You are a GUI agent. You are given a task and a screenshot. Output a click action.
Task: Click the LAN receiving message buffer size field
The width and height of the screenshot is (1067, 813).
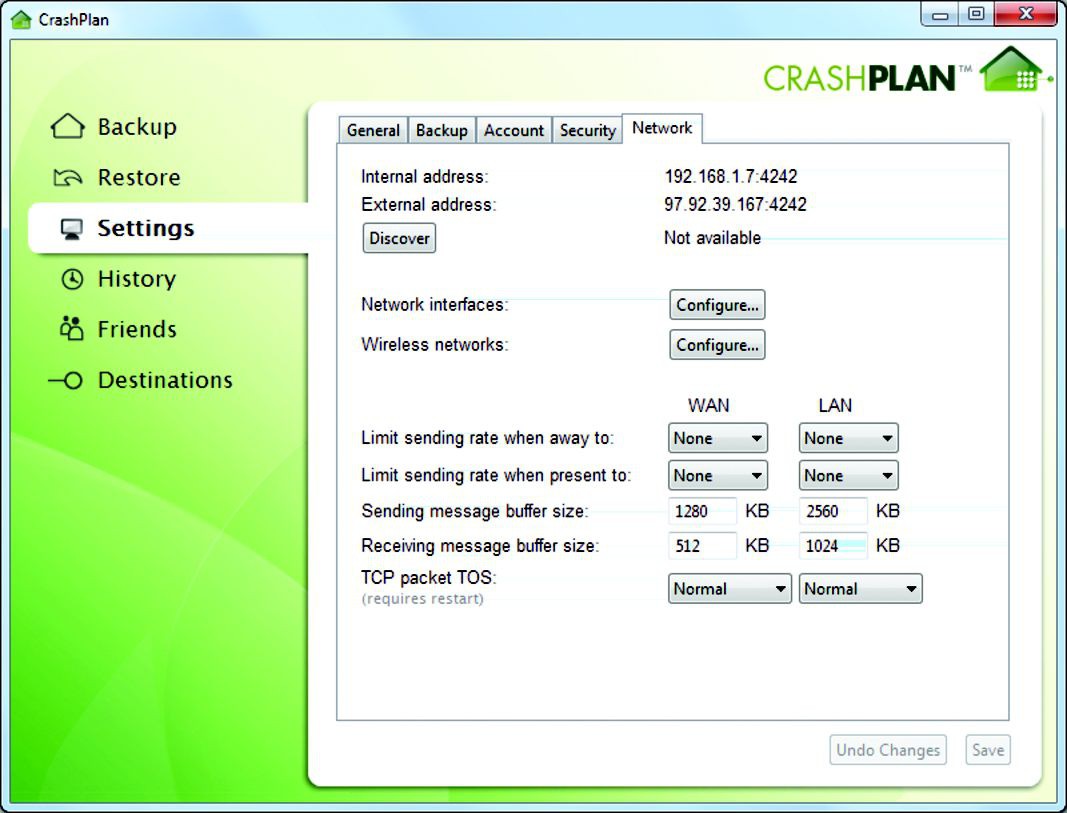[832, 546]
